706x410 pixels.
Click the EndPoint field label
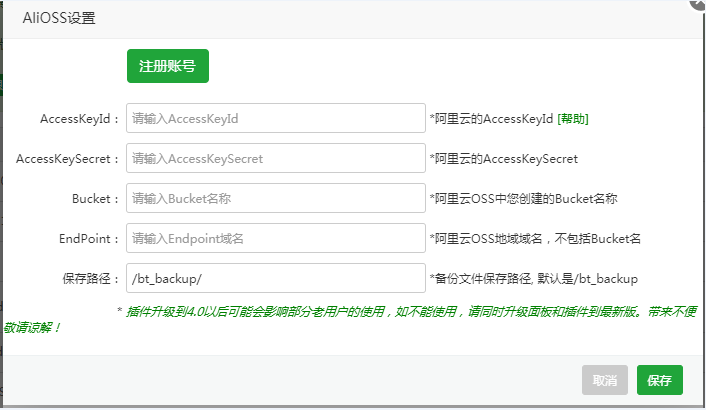[90, 239]
